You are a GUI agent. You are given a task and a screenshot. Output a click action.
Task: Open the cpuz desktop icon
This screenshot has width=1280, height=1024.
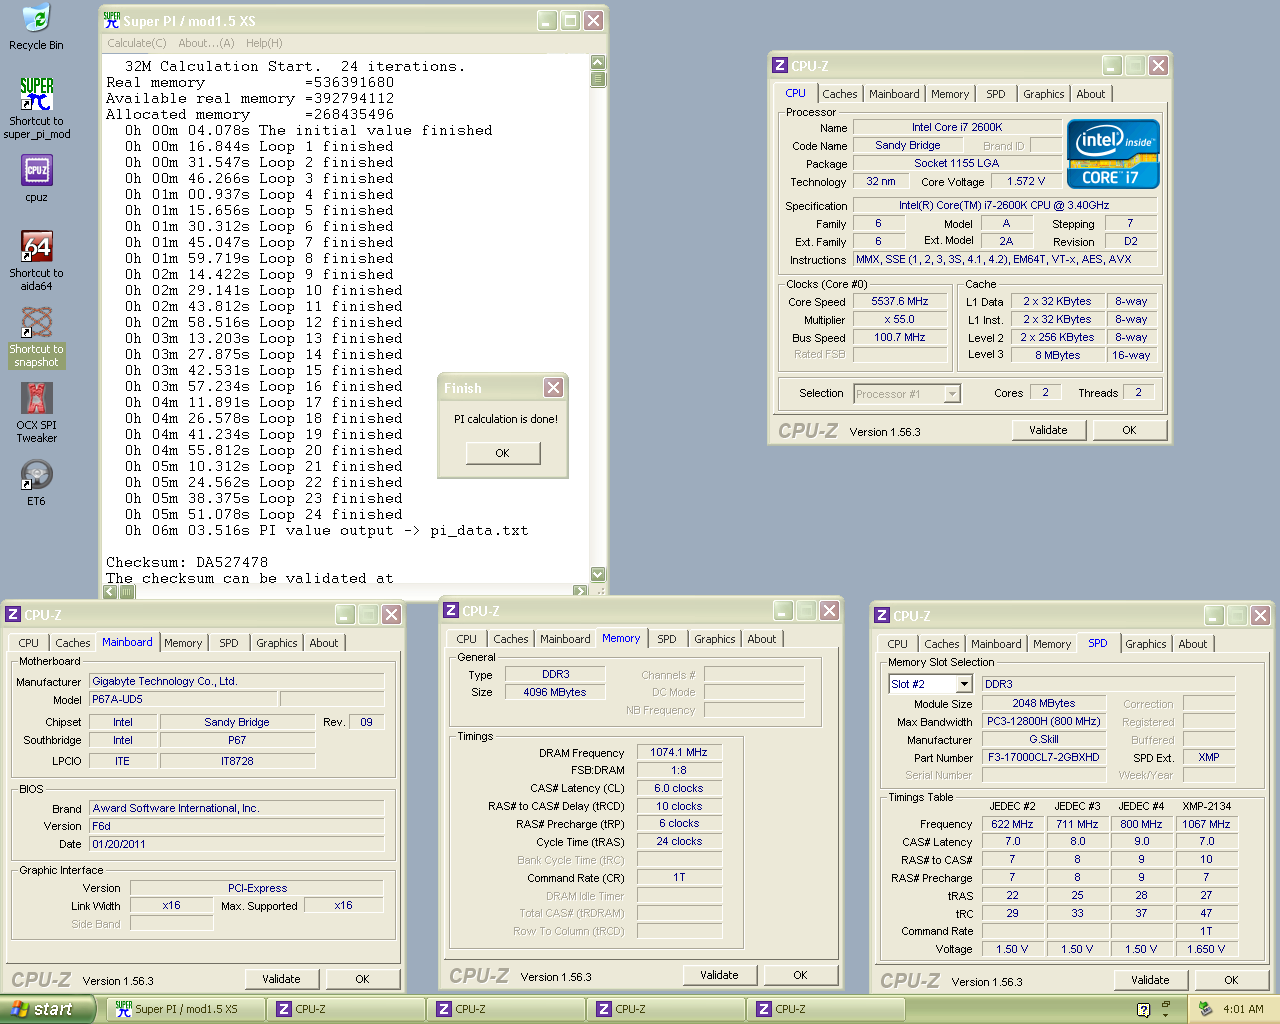tap(37, 171)
